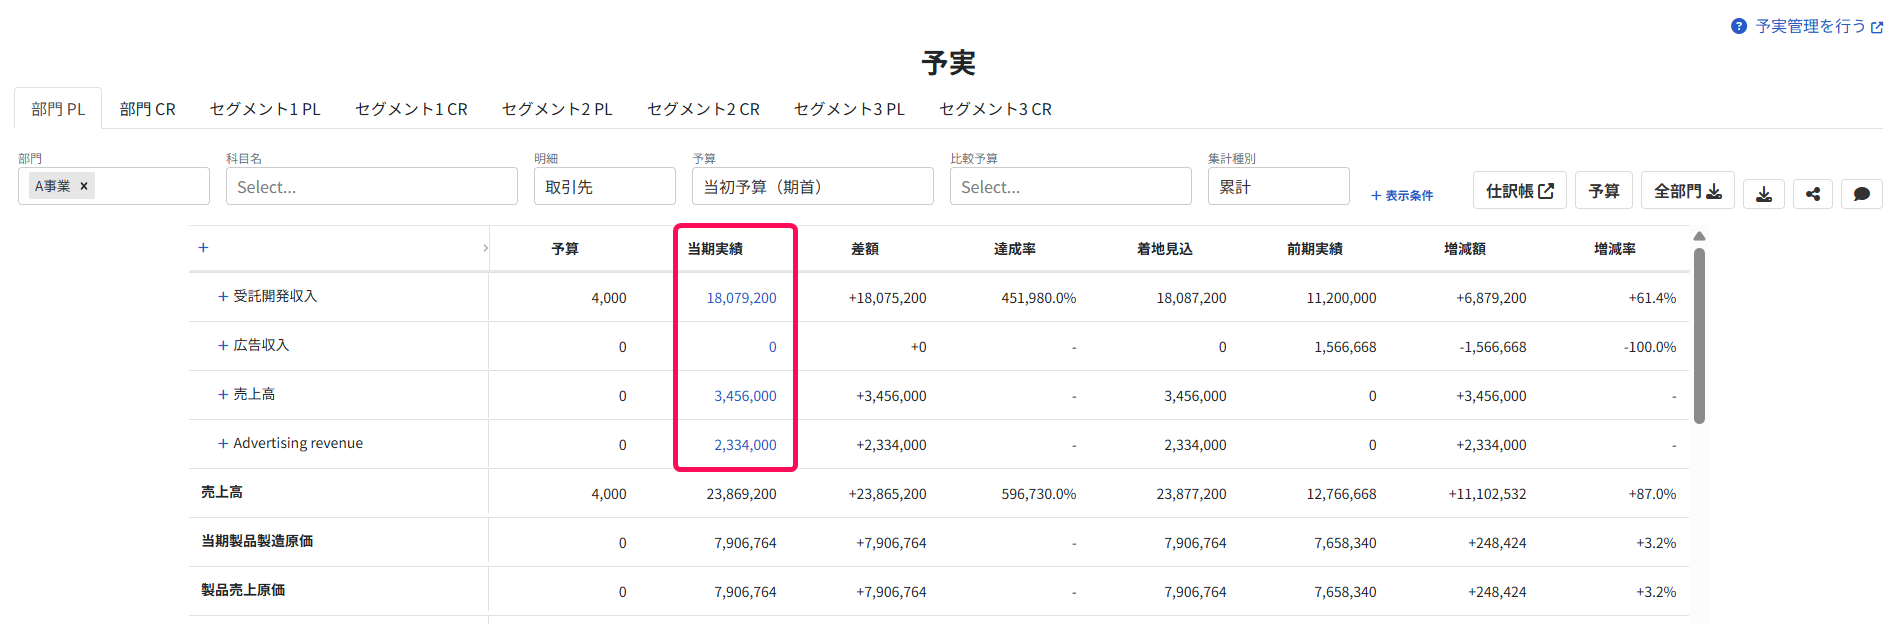
Task: Open the 比較予算 Select dropdown
Action: (x=1071, y=186)
